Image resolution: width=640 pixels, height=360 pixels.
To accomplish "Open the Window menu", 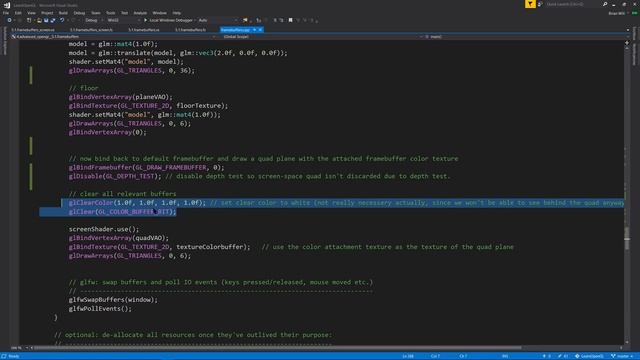I will click(159, 13).
